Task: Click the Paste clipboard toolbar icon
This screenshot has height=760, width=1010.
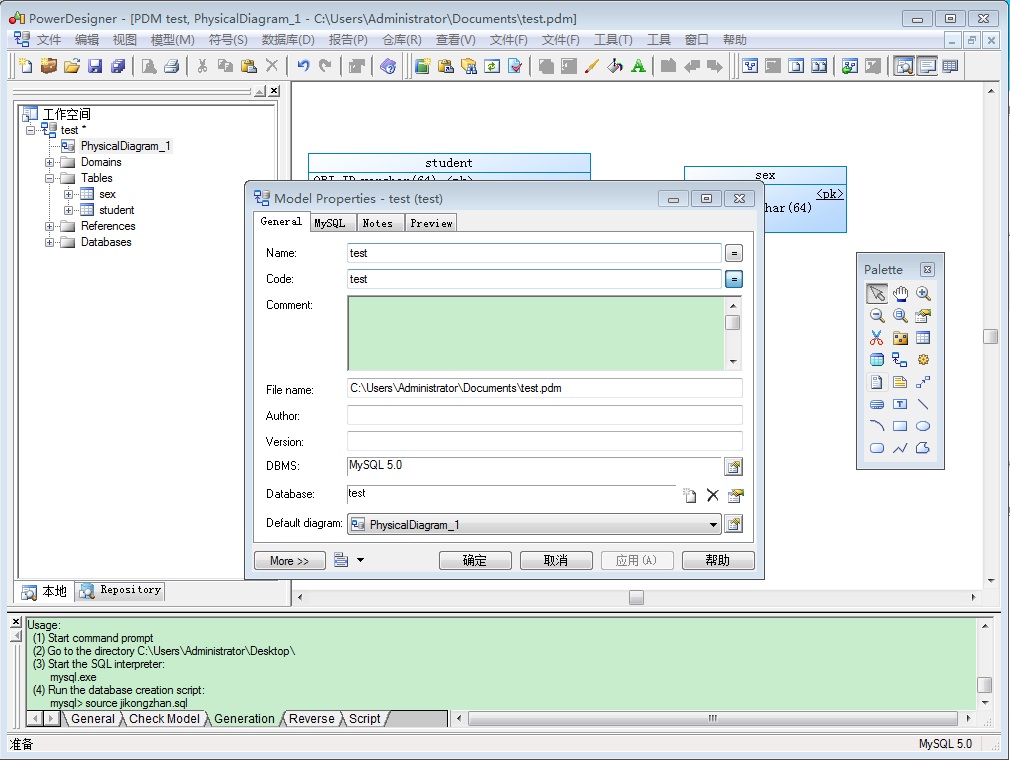Action: pyautogui.click(x=249, y=66)
